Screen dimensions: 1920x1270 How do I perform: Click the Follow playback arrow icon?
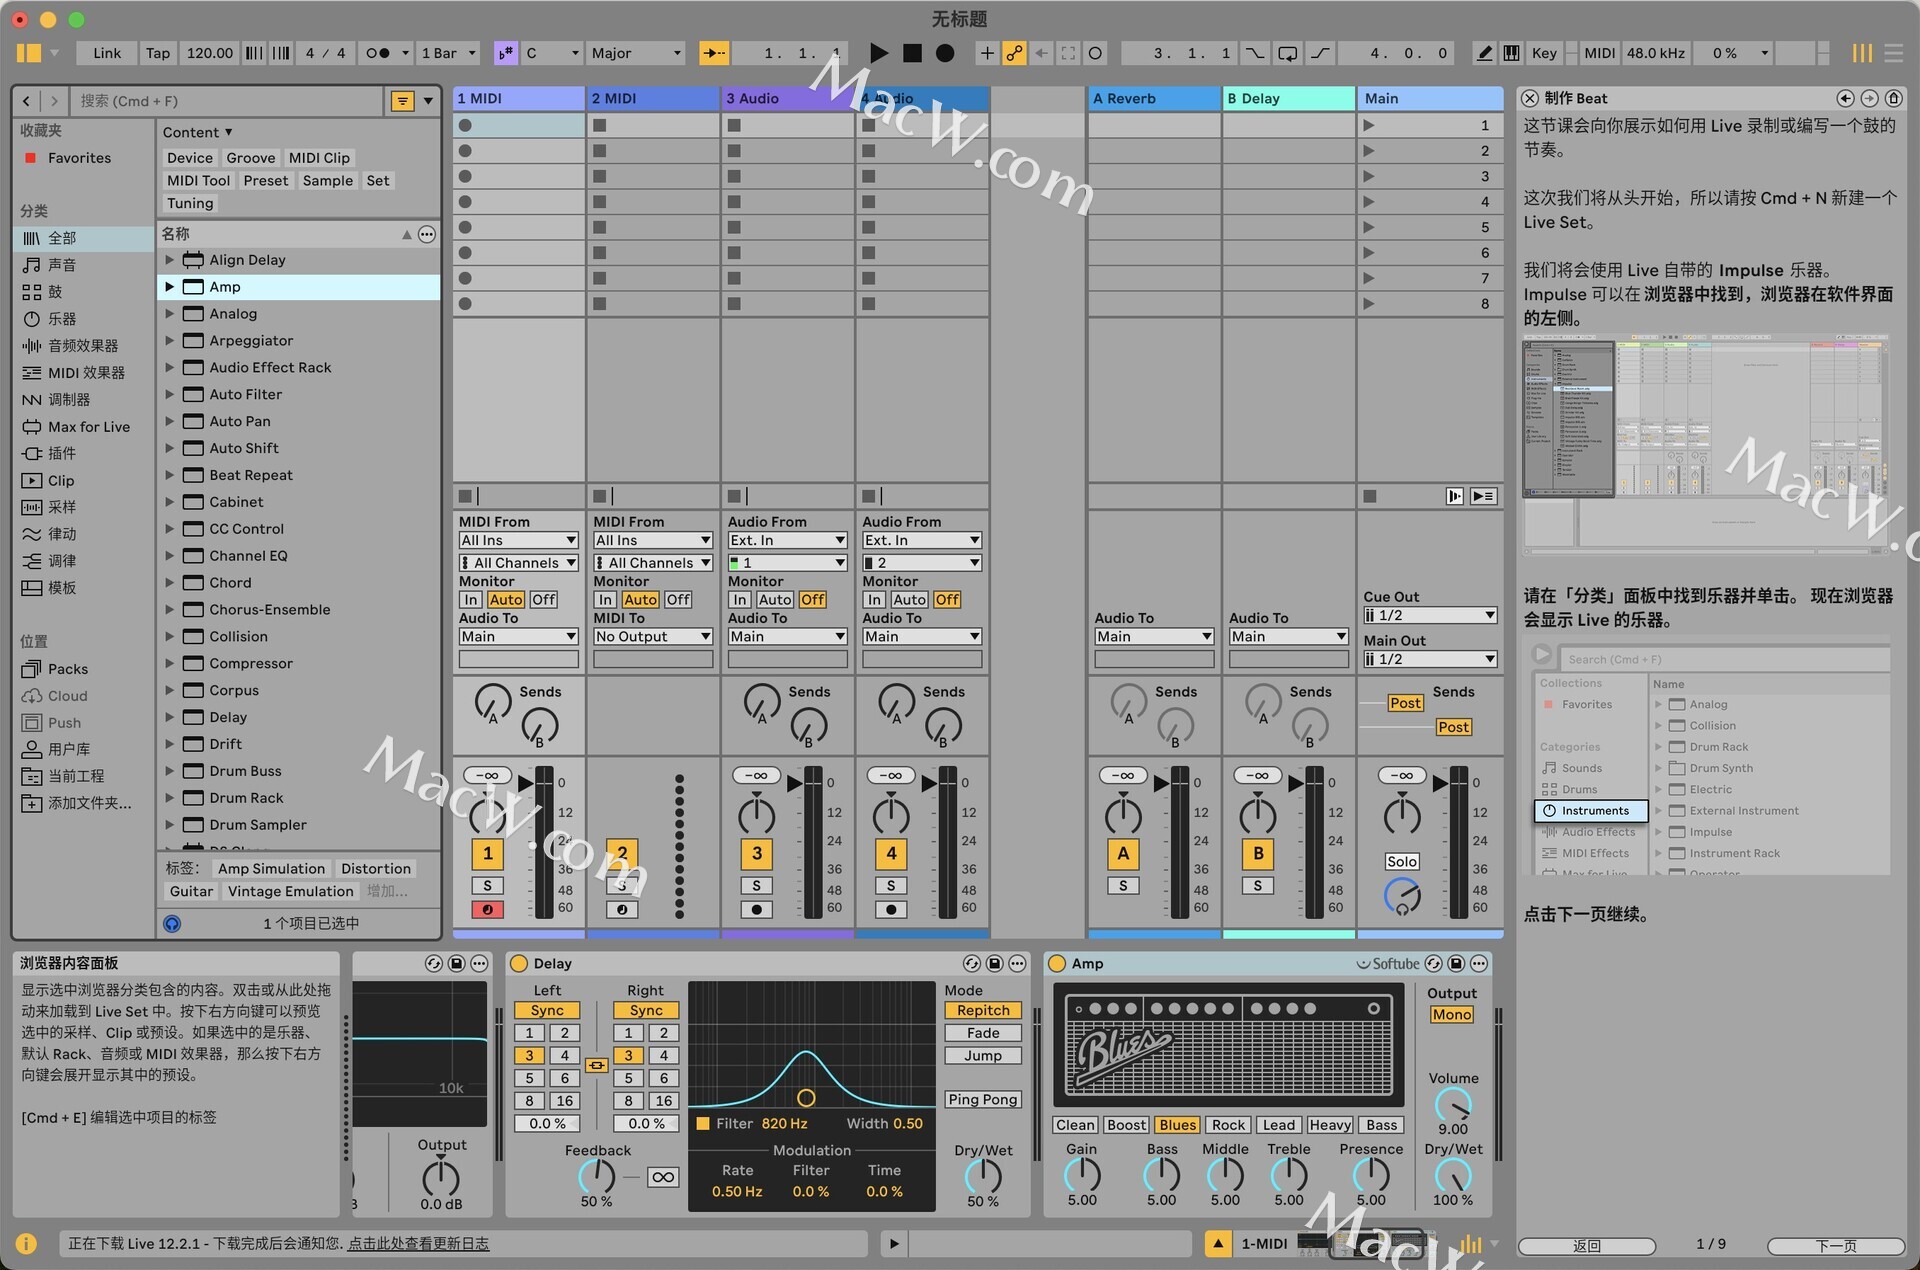tap(714, 53)
